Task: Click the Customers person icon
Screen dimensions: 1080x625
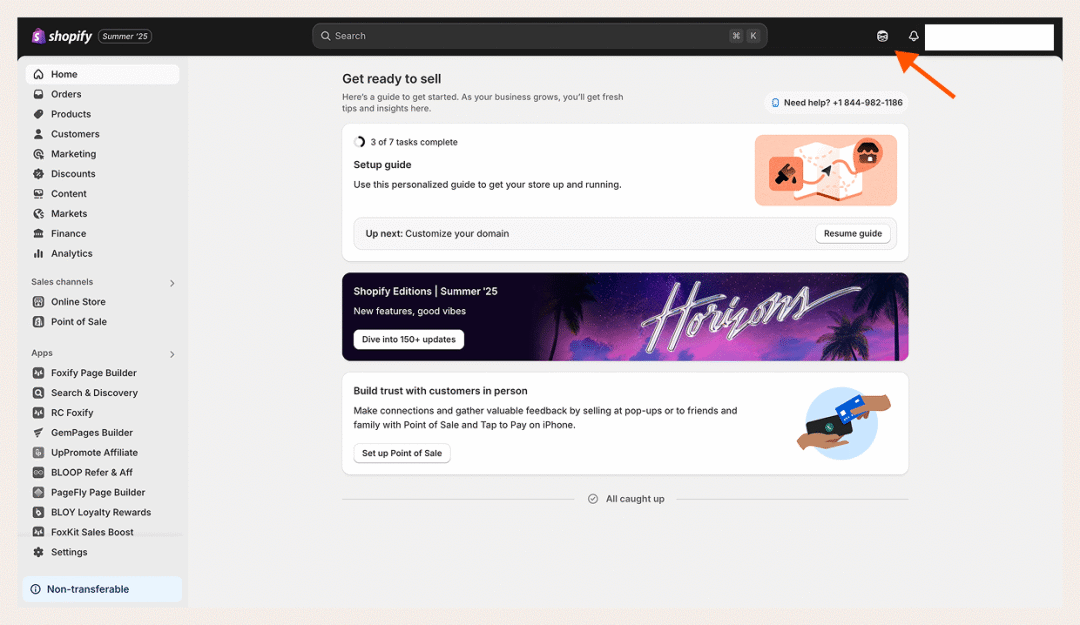Action: [x=39, y=134]
